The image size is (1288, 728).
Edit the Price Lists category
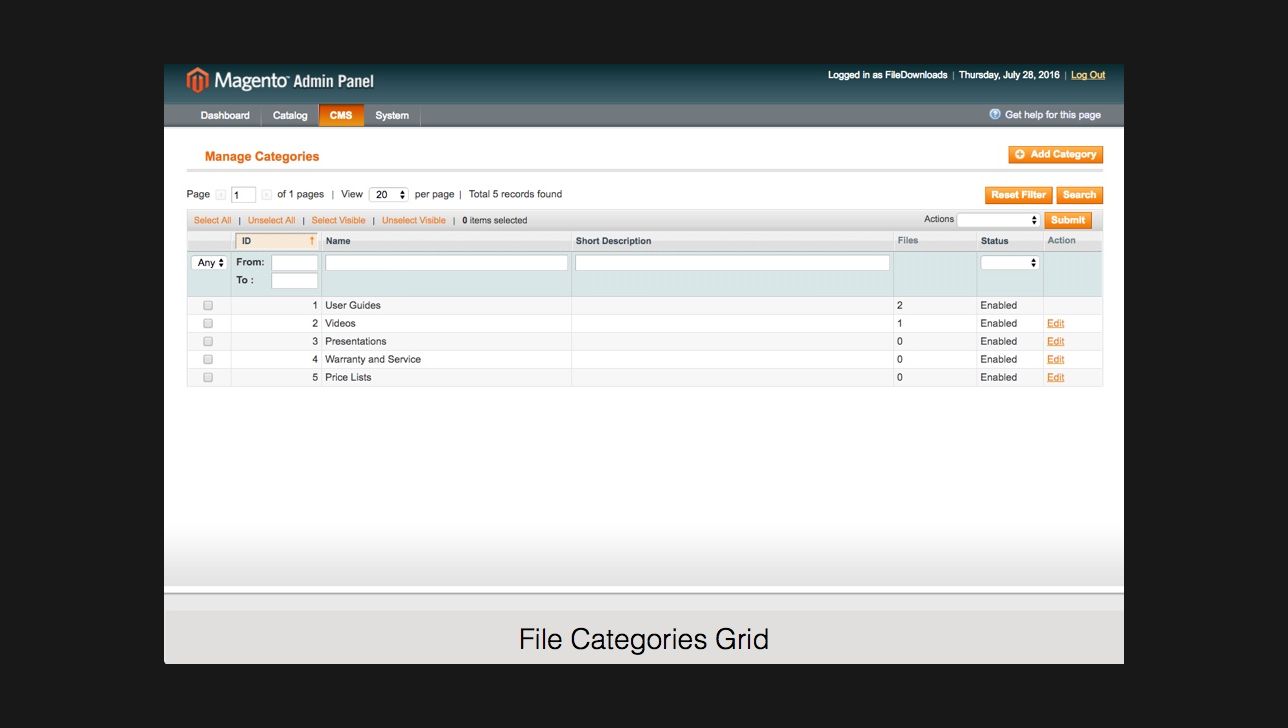1055,377
